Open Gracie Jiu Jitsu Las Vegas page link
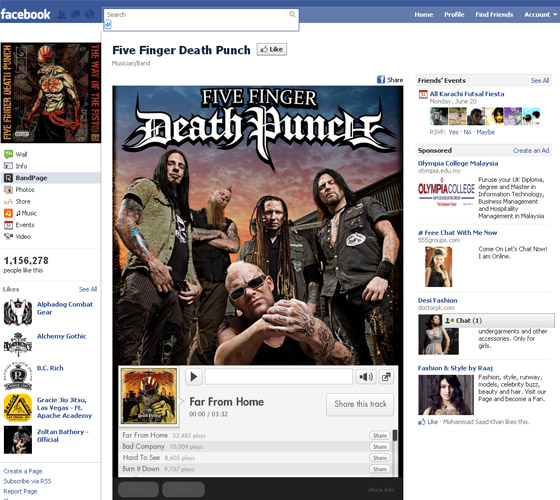The height and width of the screenshot is (500, 560). coord(64,408)
